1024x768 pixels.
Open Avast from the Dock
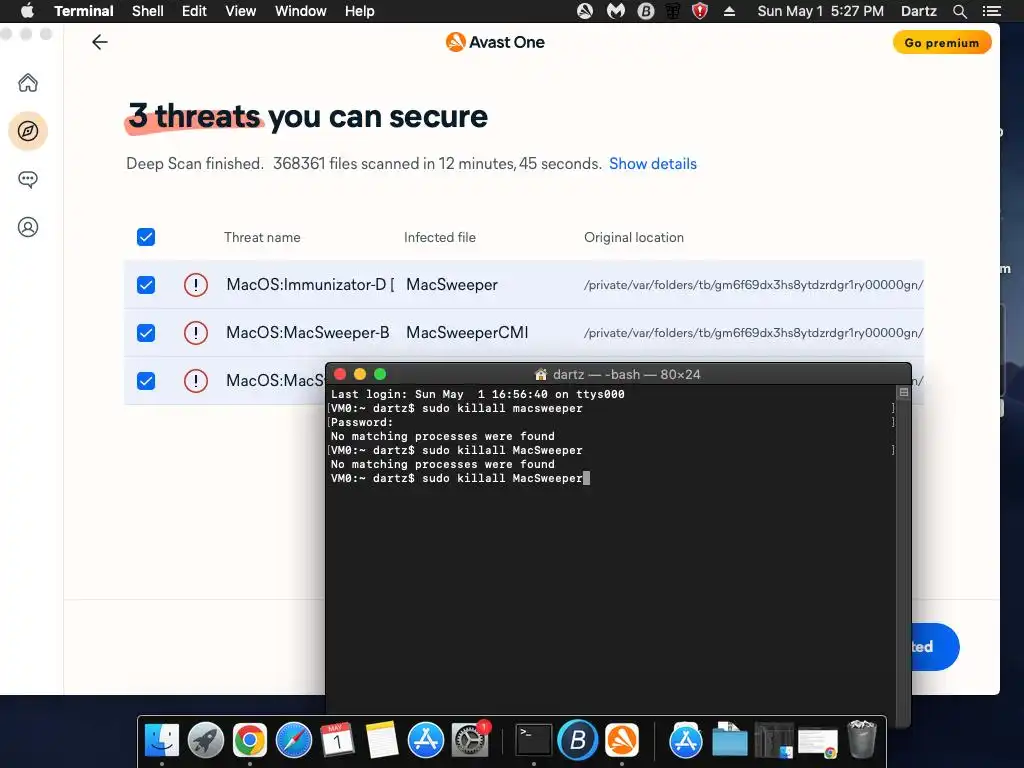pyautogui.click(x=622, y=741)
